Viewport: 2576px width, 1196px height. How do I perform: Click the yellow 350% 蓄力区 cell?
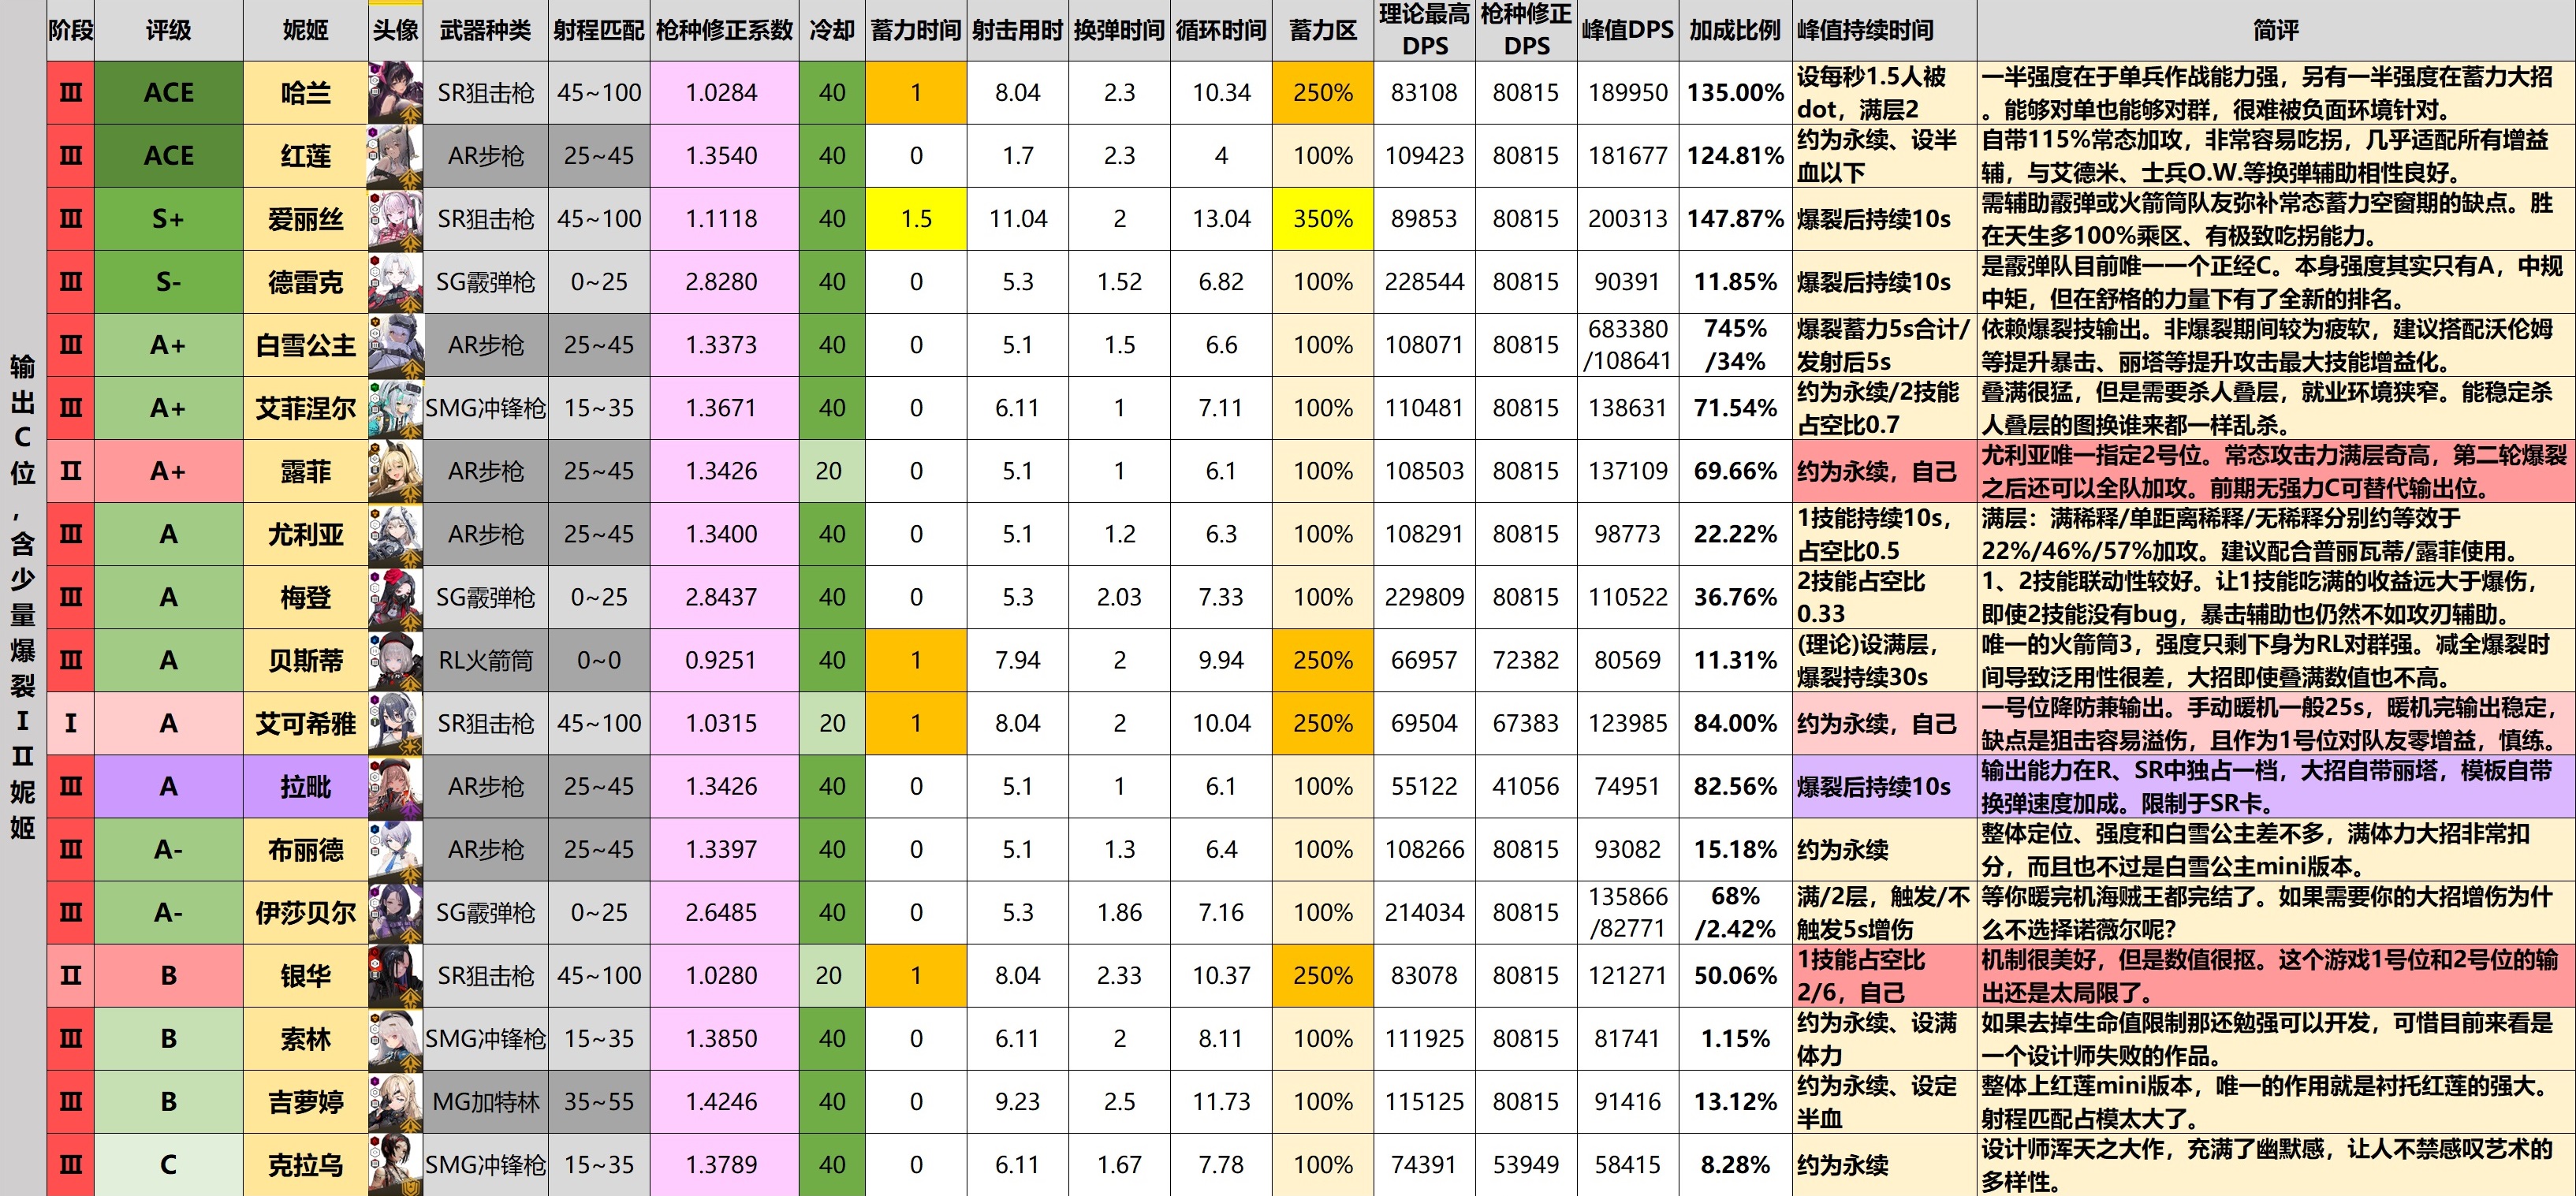coord(1322,219)
